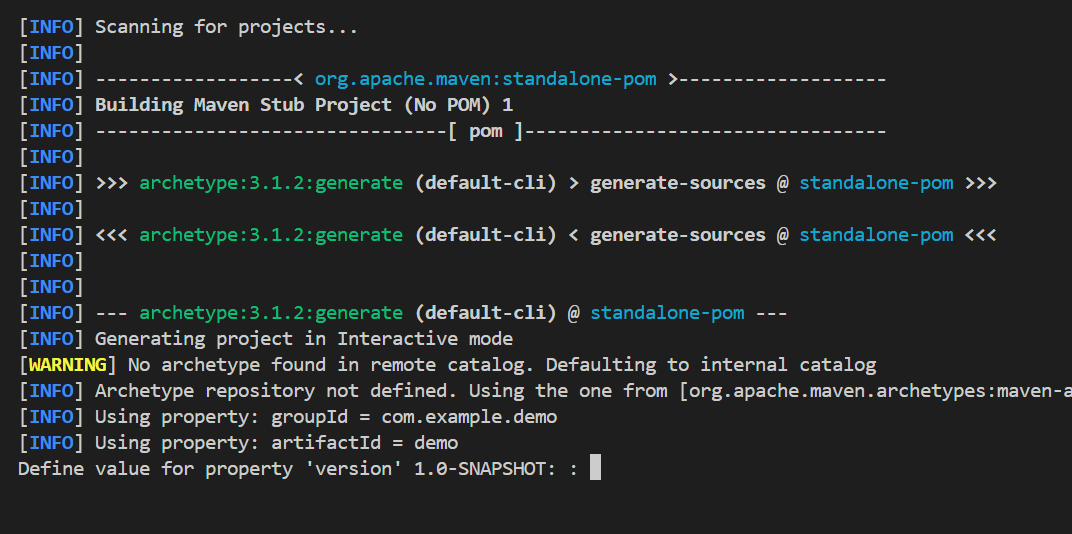Viewport: 1072px width, 534px height.
Task: Click 'Generating project in Interactive mode' text
Action: [x=303, y=339]
